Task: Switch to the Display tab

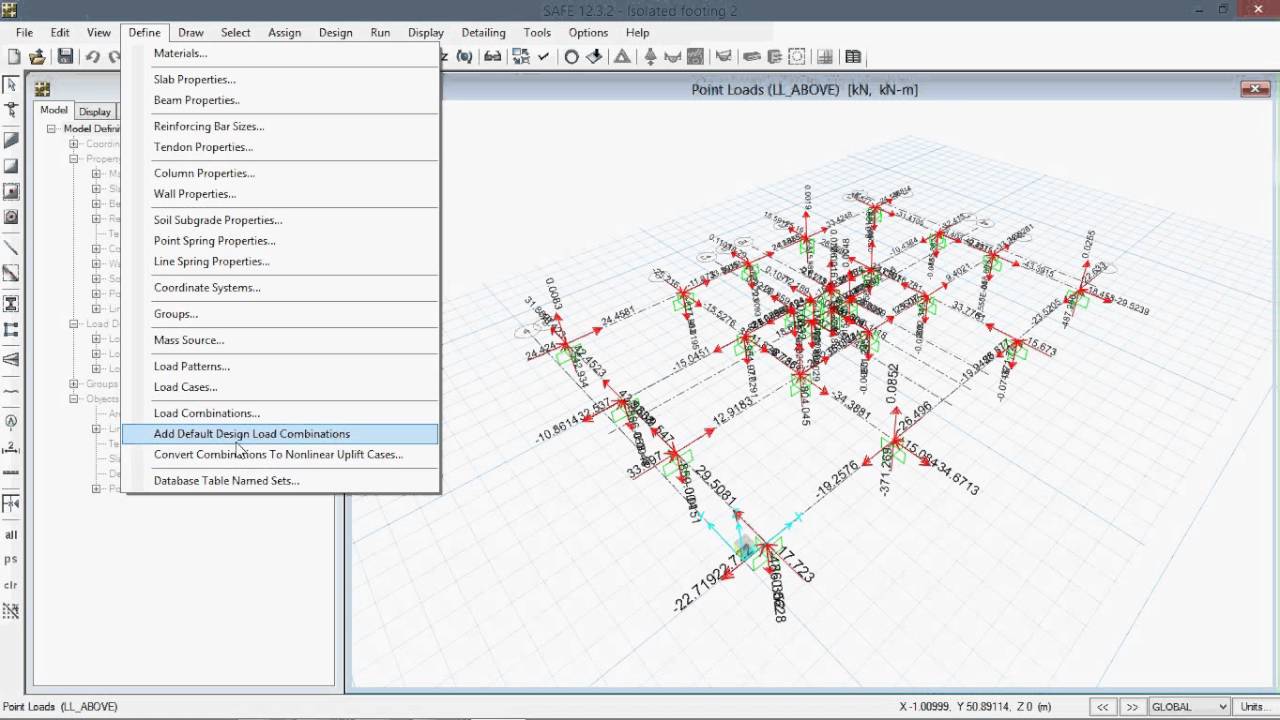Action: tap(95, 111)
